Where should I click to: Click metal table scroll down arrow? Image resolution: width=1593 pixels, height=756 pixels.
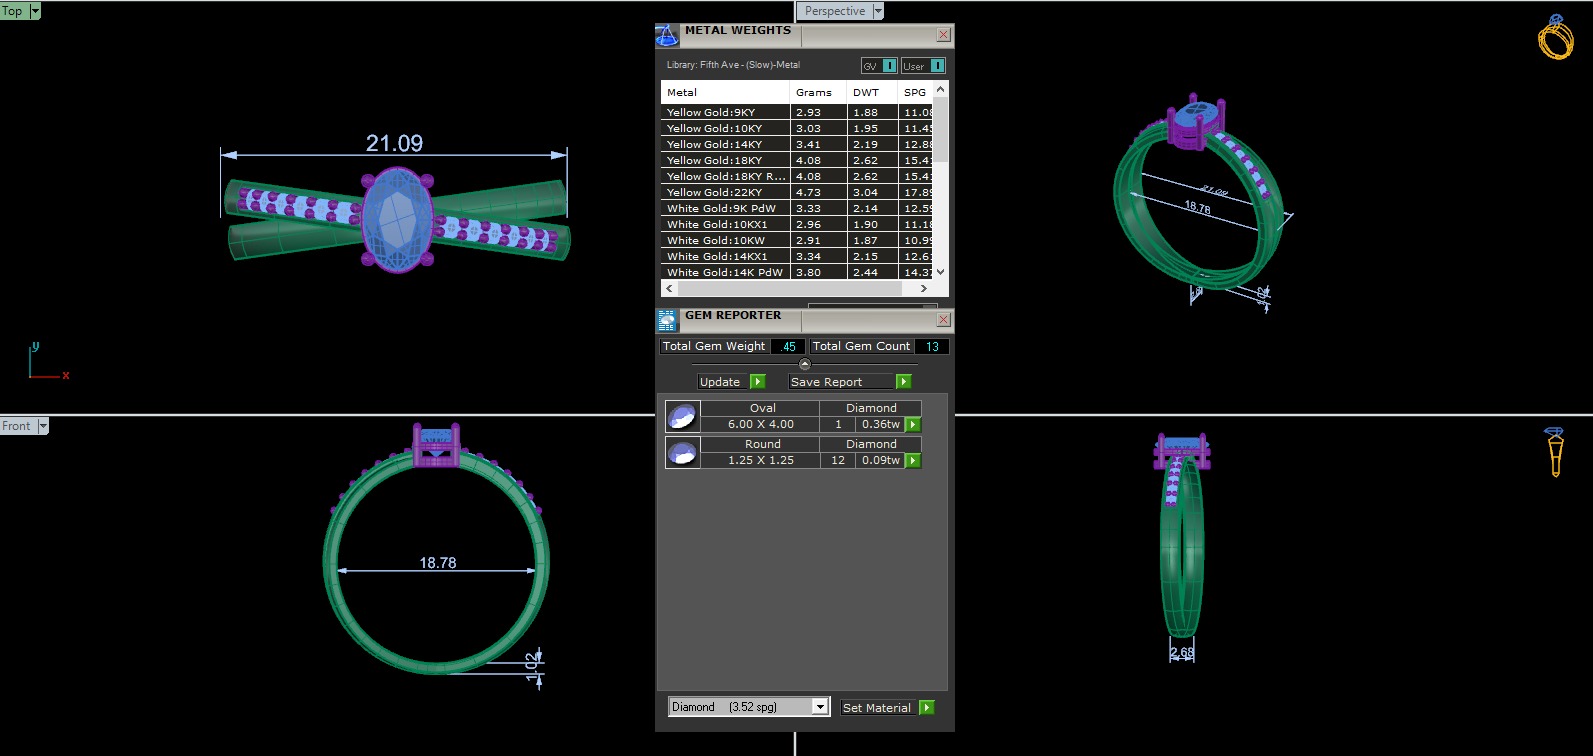point(940,272)
